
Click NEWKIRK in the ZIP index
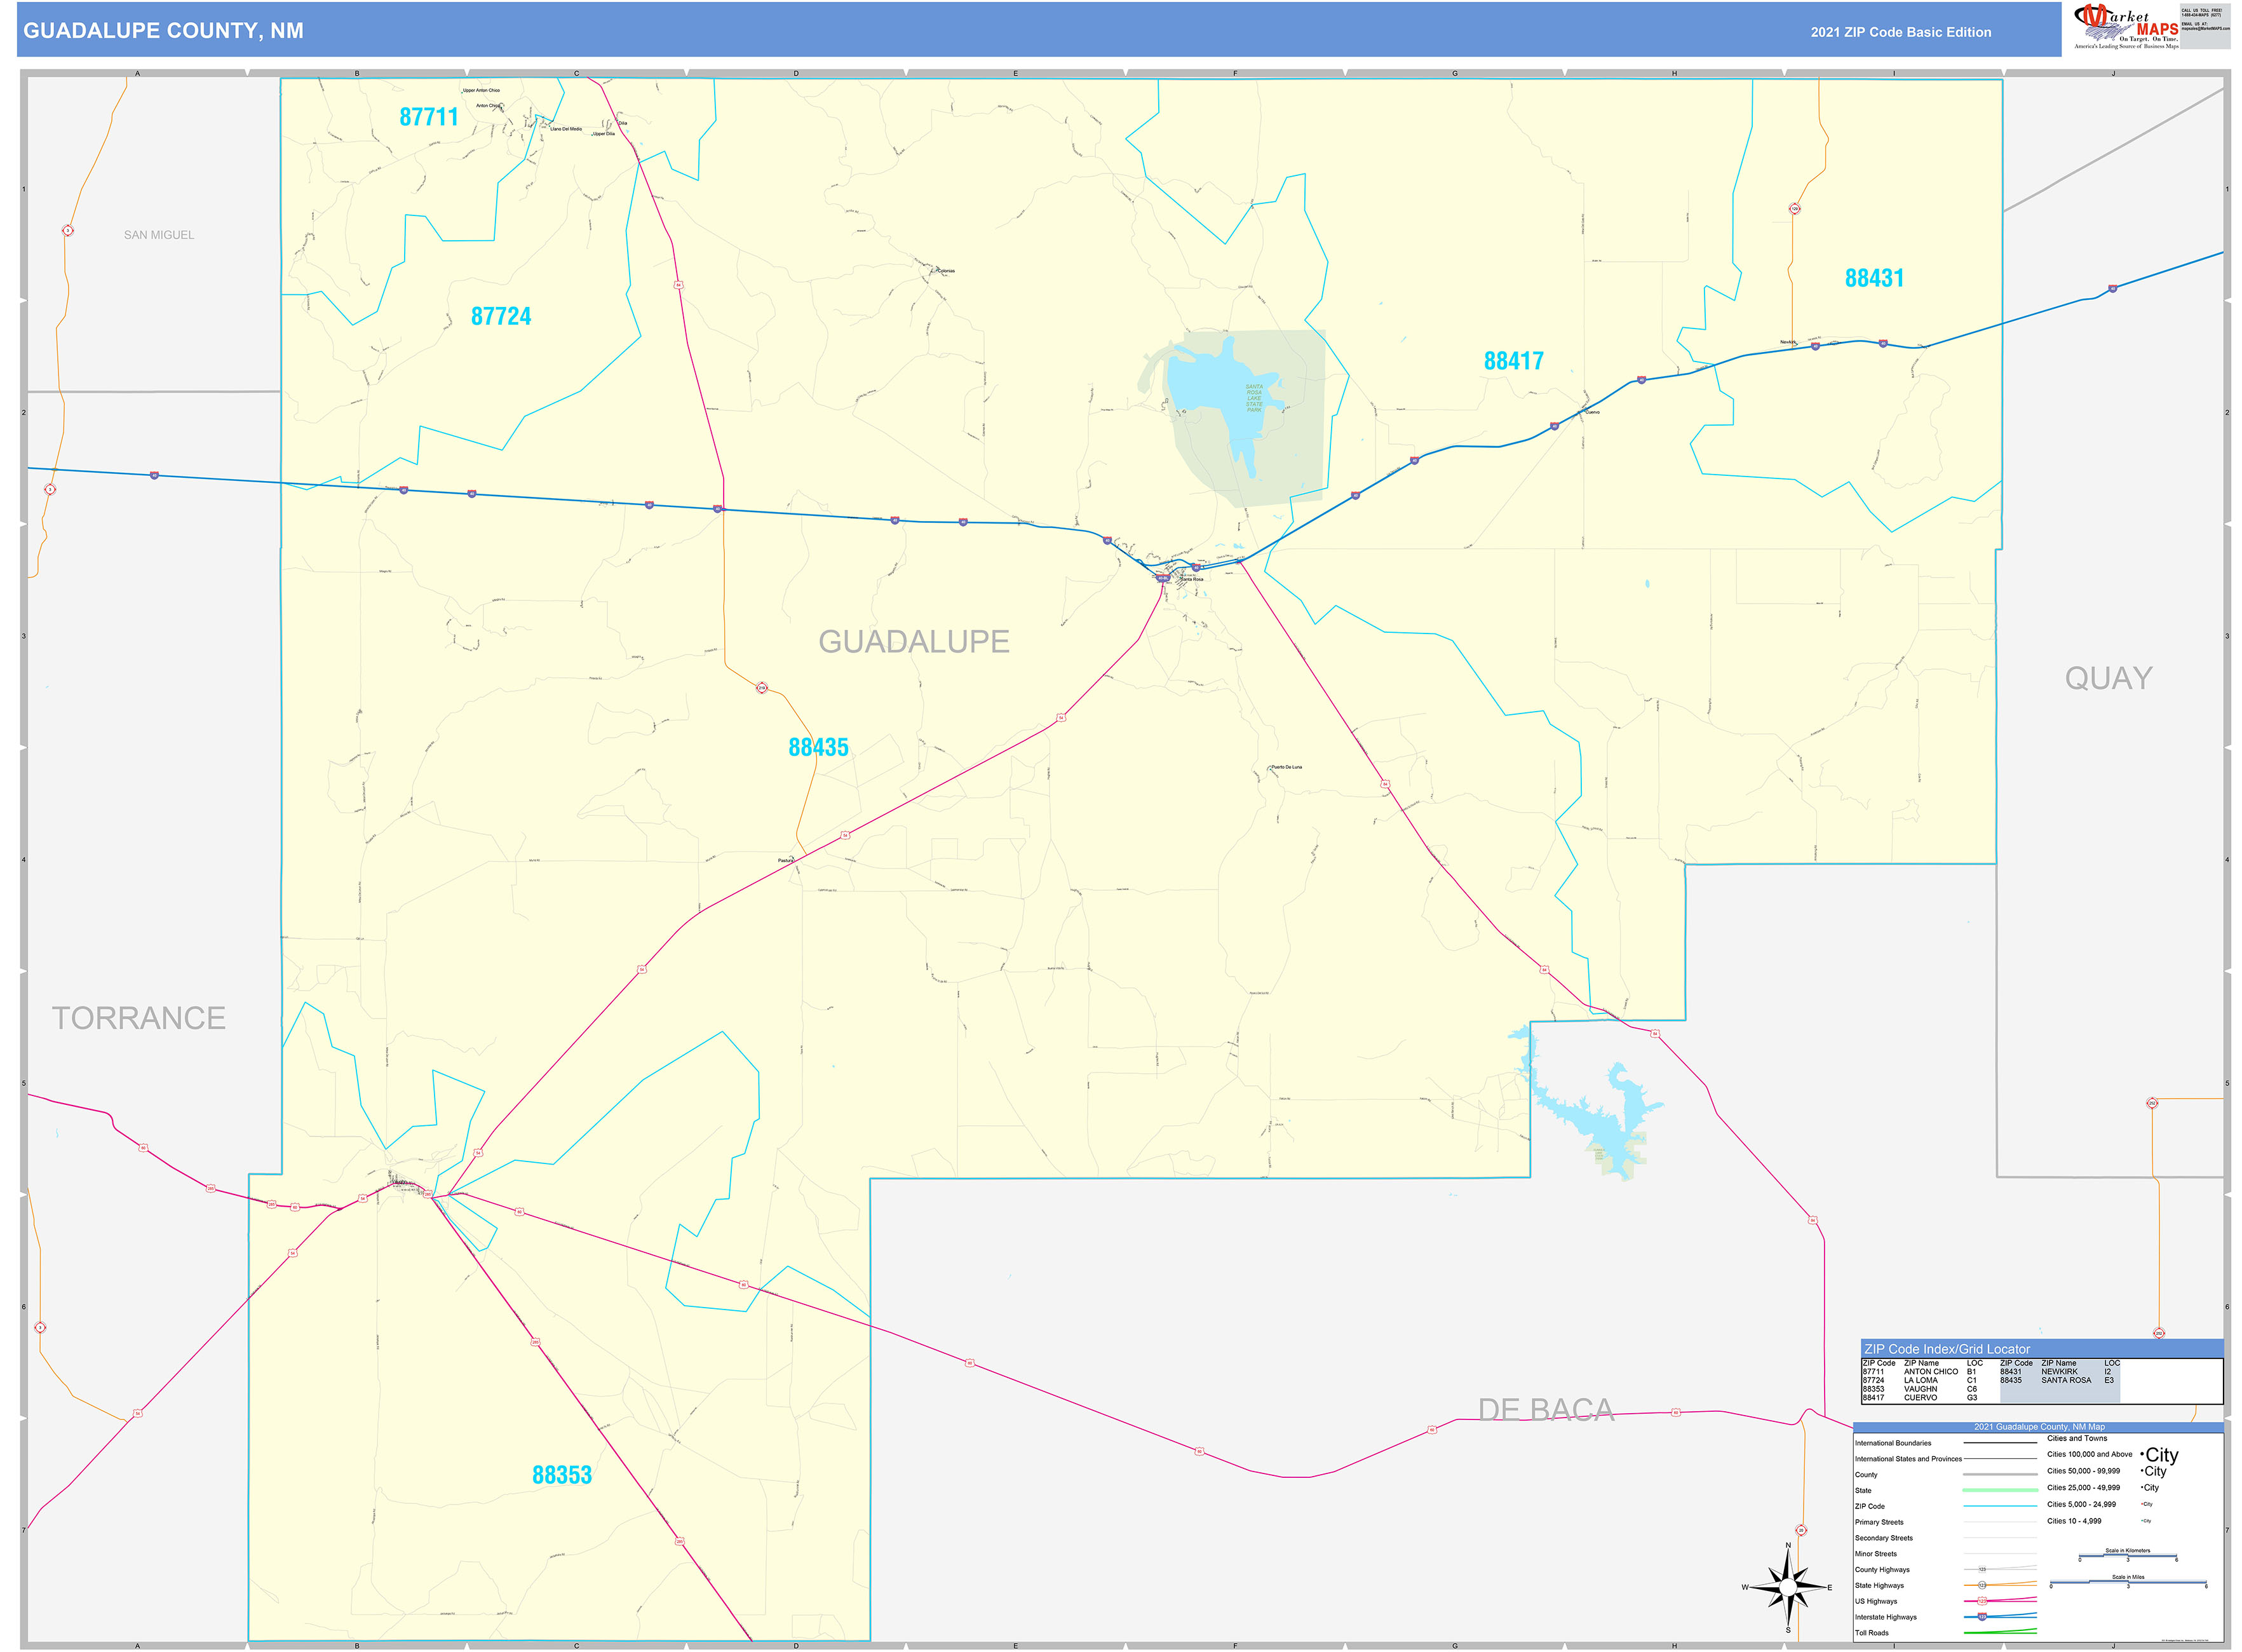(x=2059, y=1372)
